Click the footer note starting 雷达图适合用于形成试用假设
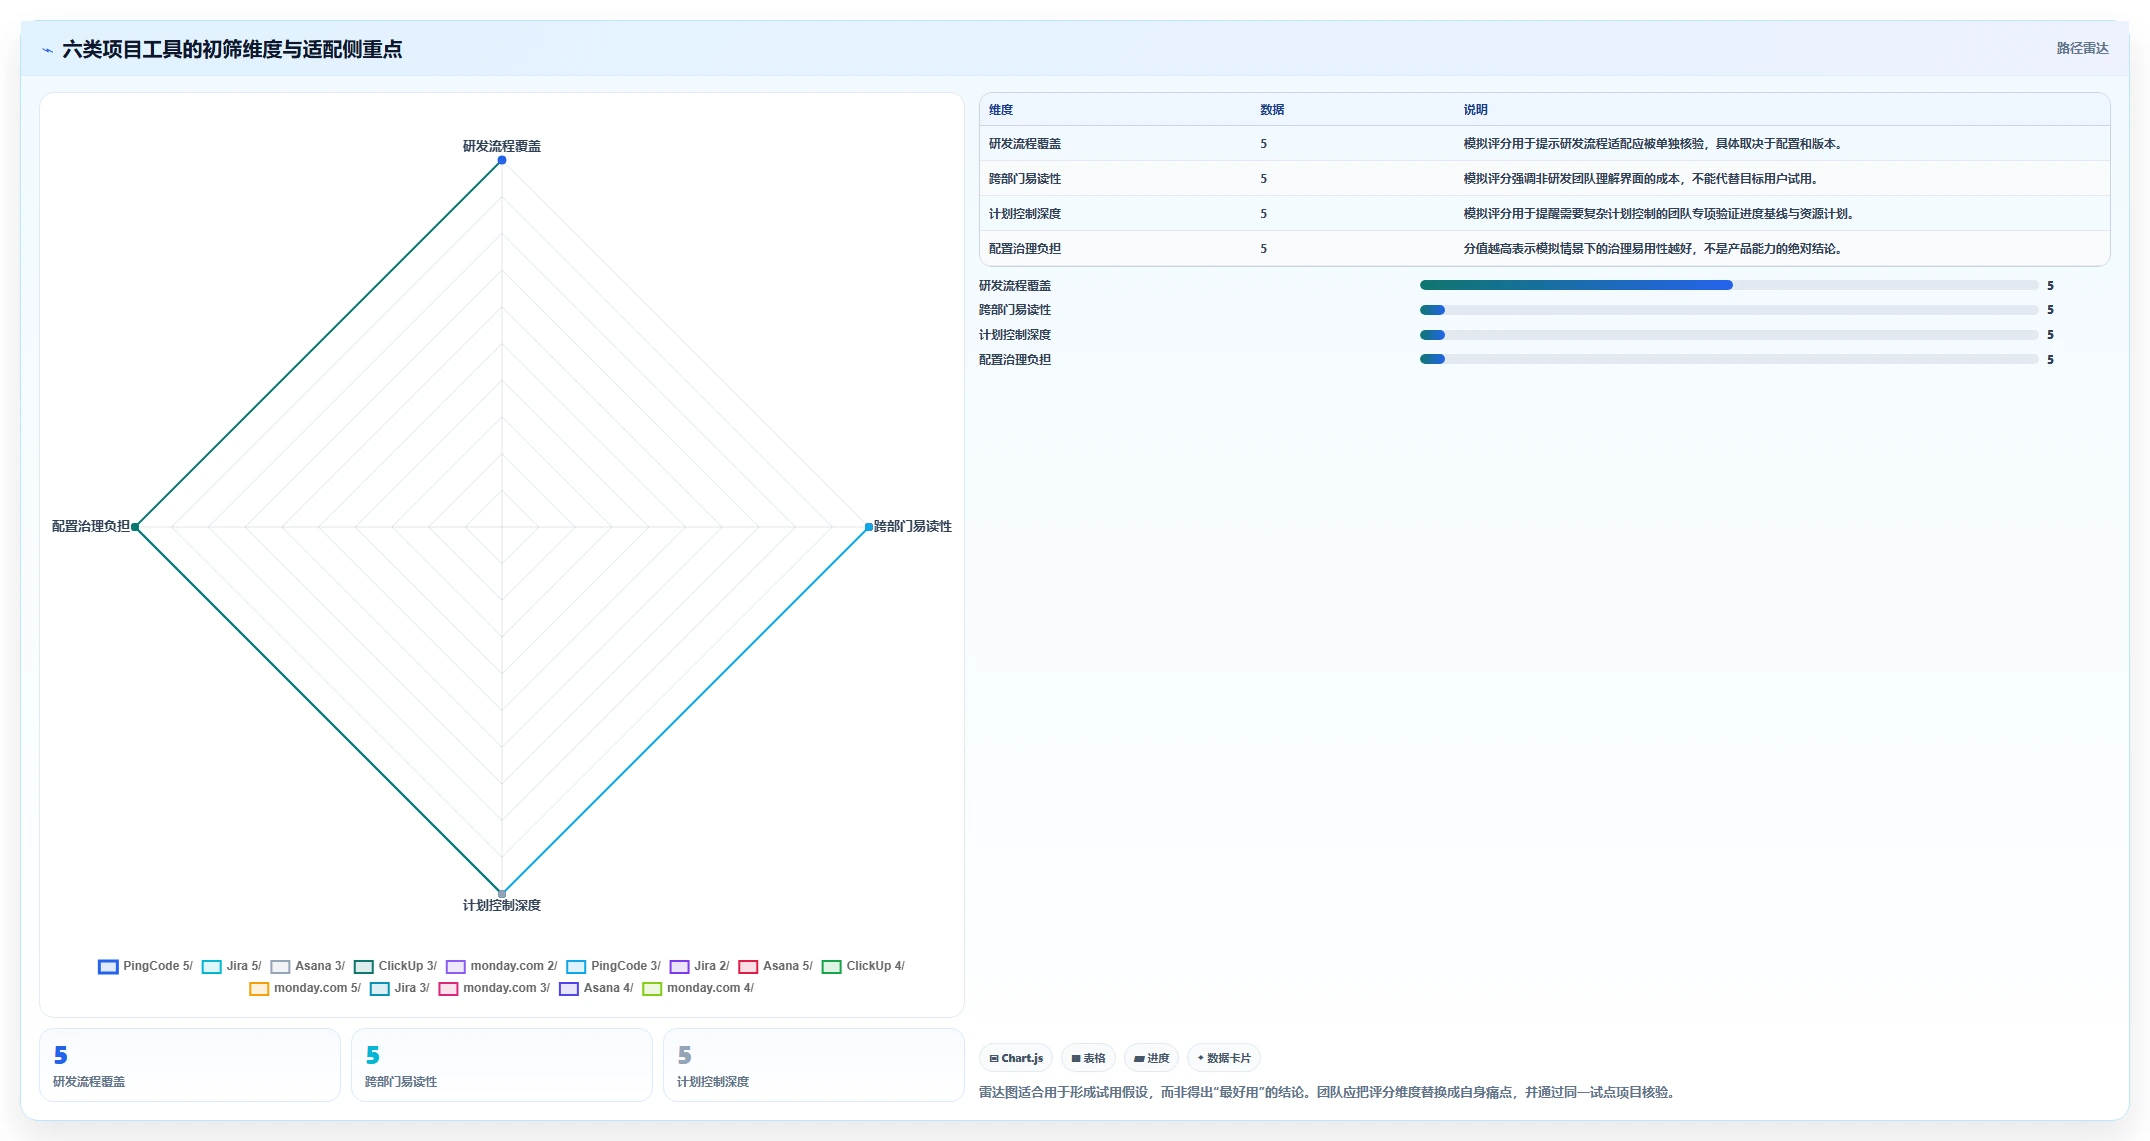This screenshot has width=2150, height=1141. [x=1329, y=1092]
